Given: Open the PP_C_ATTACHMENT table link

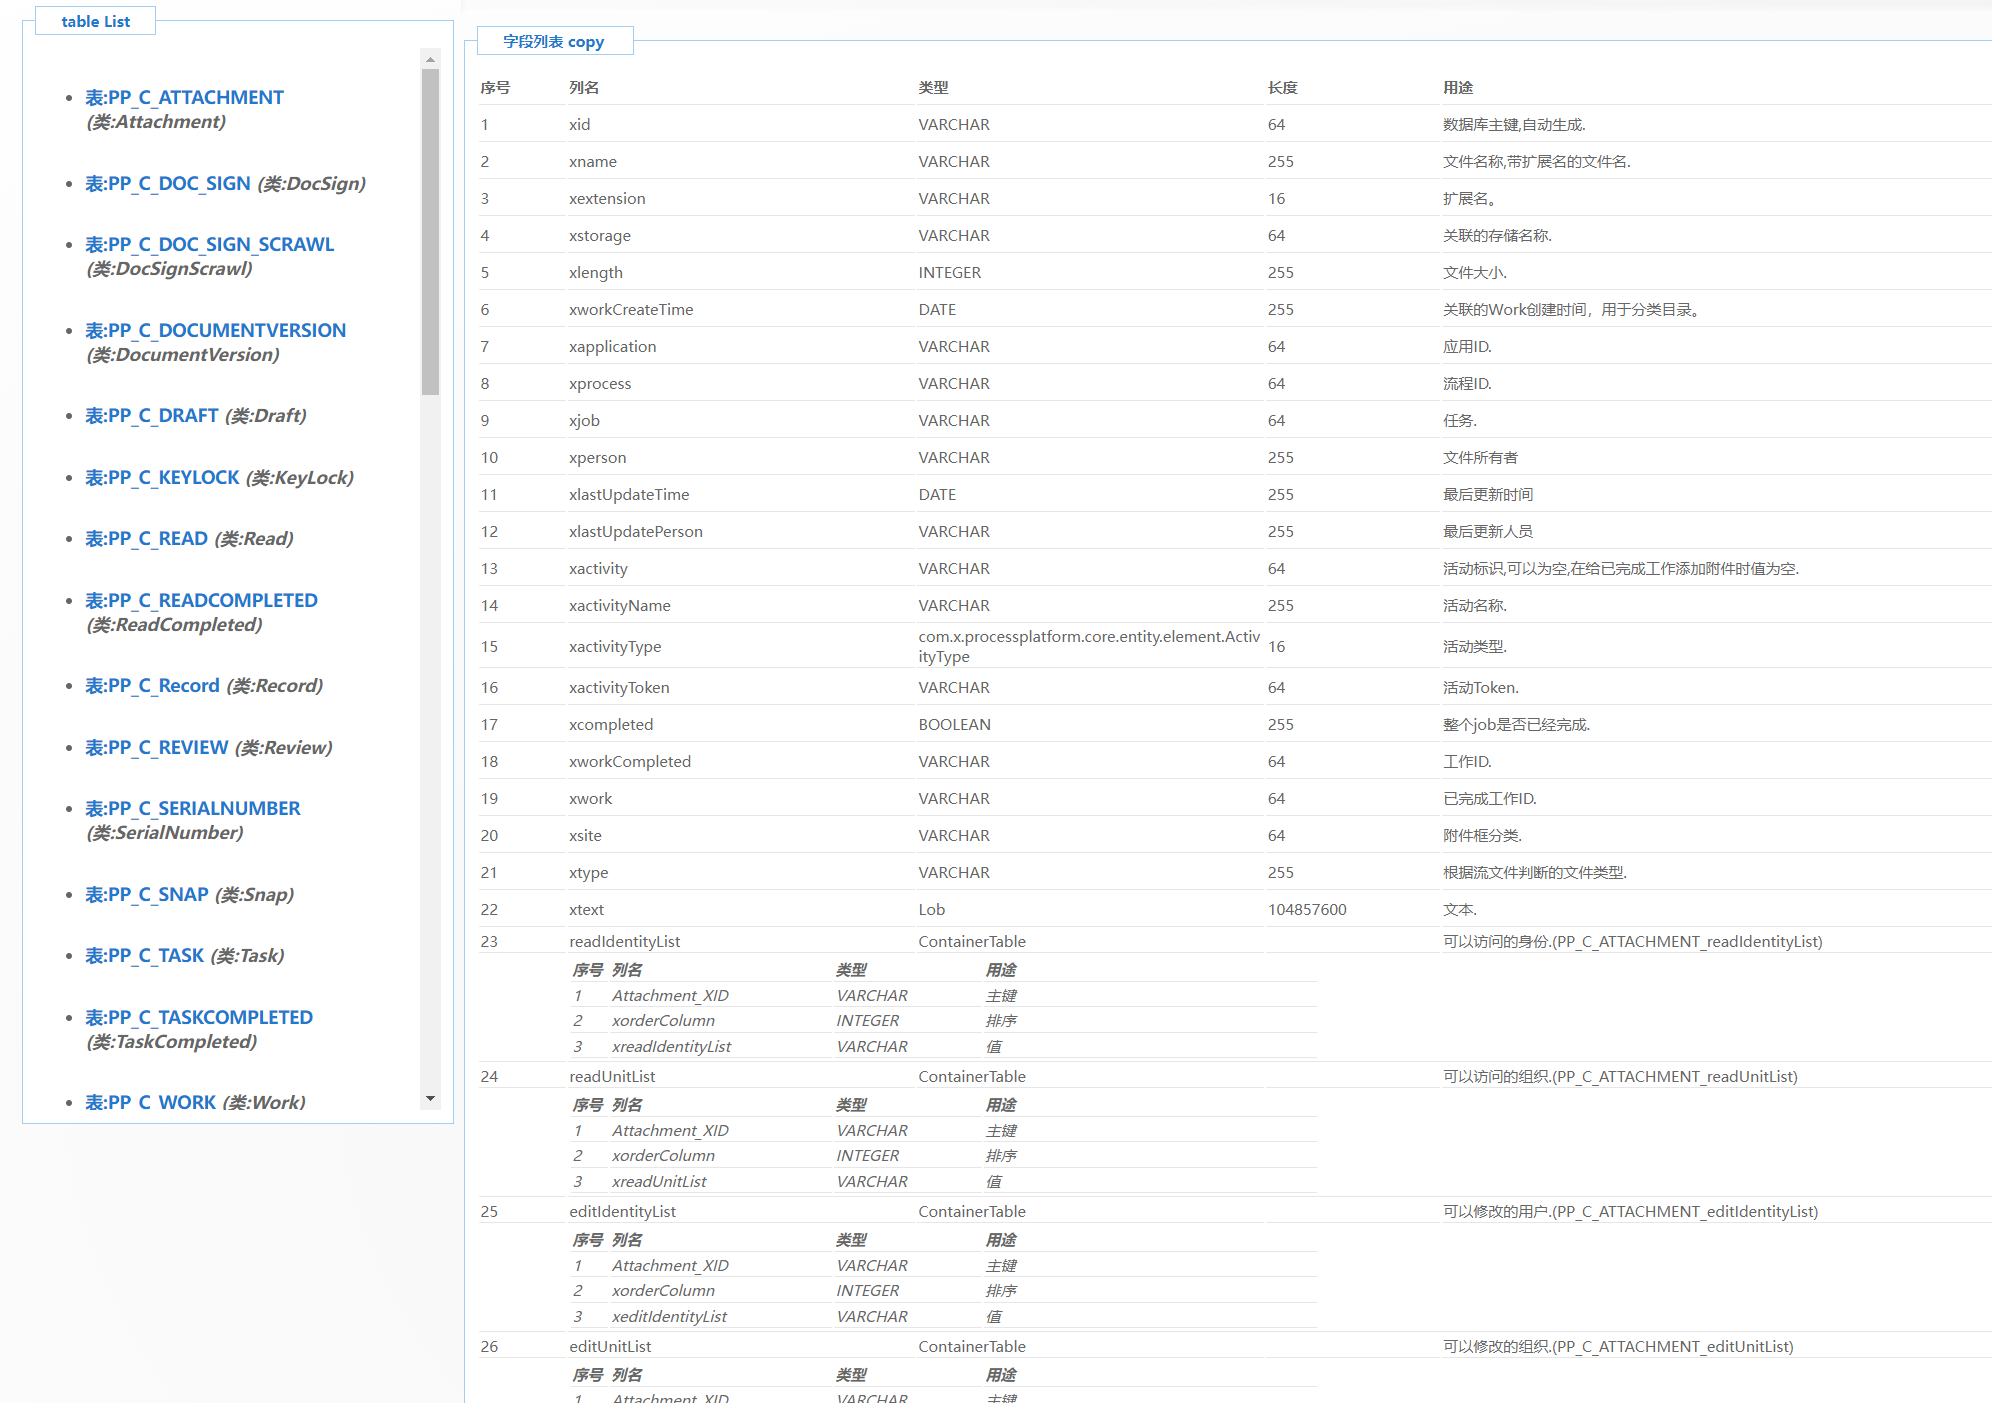Looking at the screenshot, I should (x=184, y=98).
